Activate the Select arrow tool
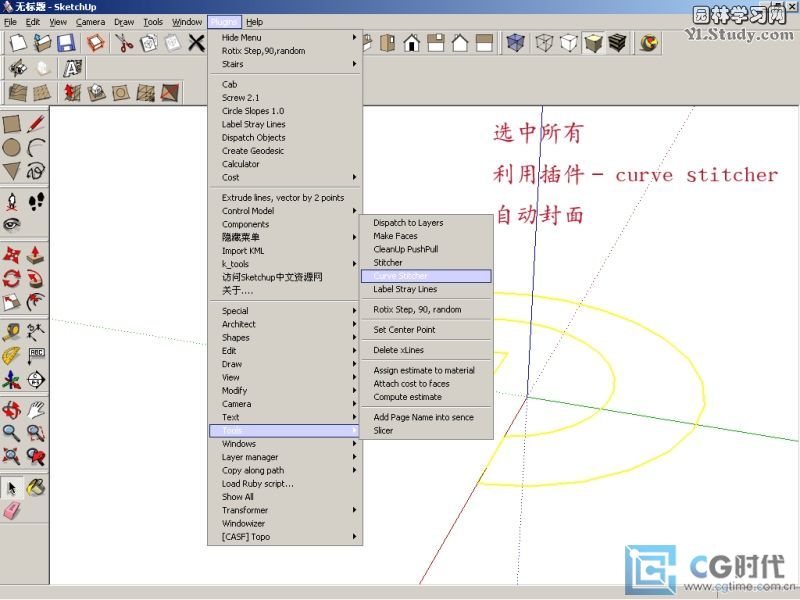Image resolution: width=800 pixels, height=600 pixels. click(x=12, y=488)
